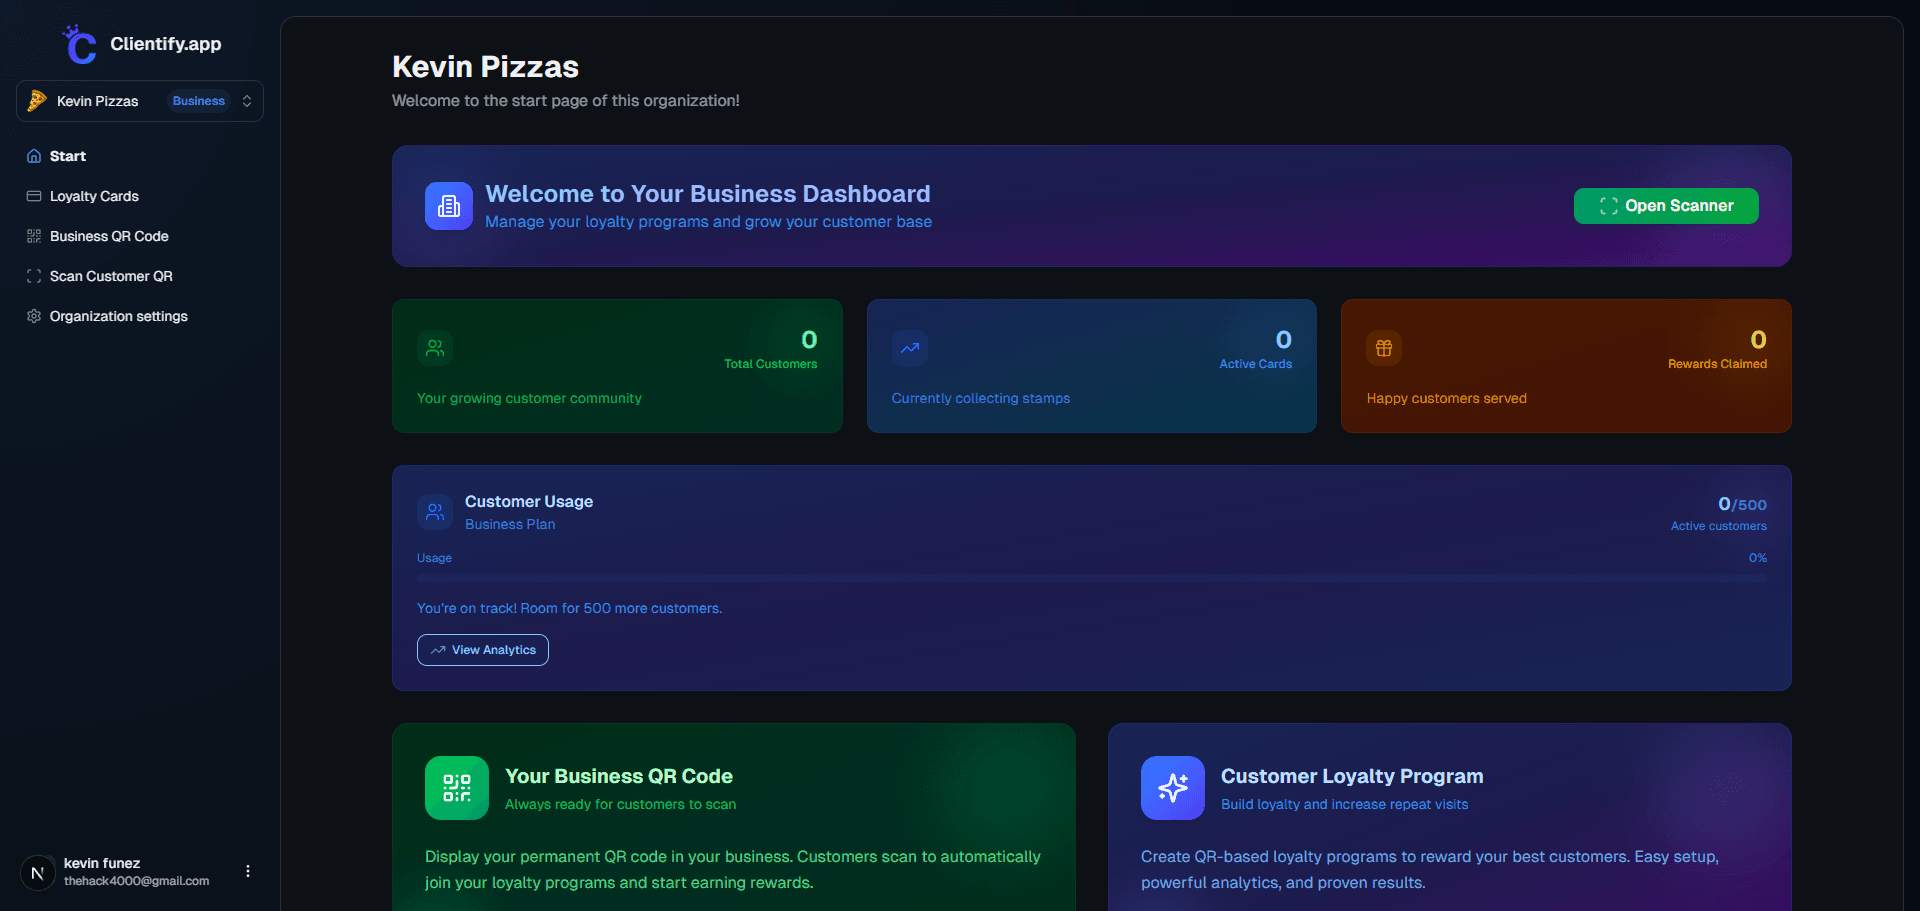The height and width of the screenshot is (911, 1920).
Task: Click the Rewards Claimed gift icon
Action: pos(1384,348)
